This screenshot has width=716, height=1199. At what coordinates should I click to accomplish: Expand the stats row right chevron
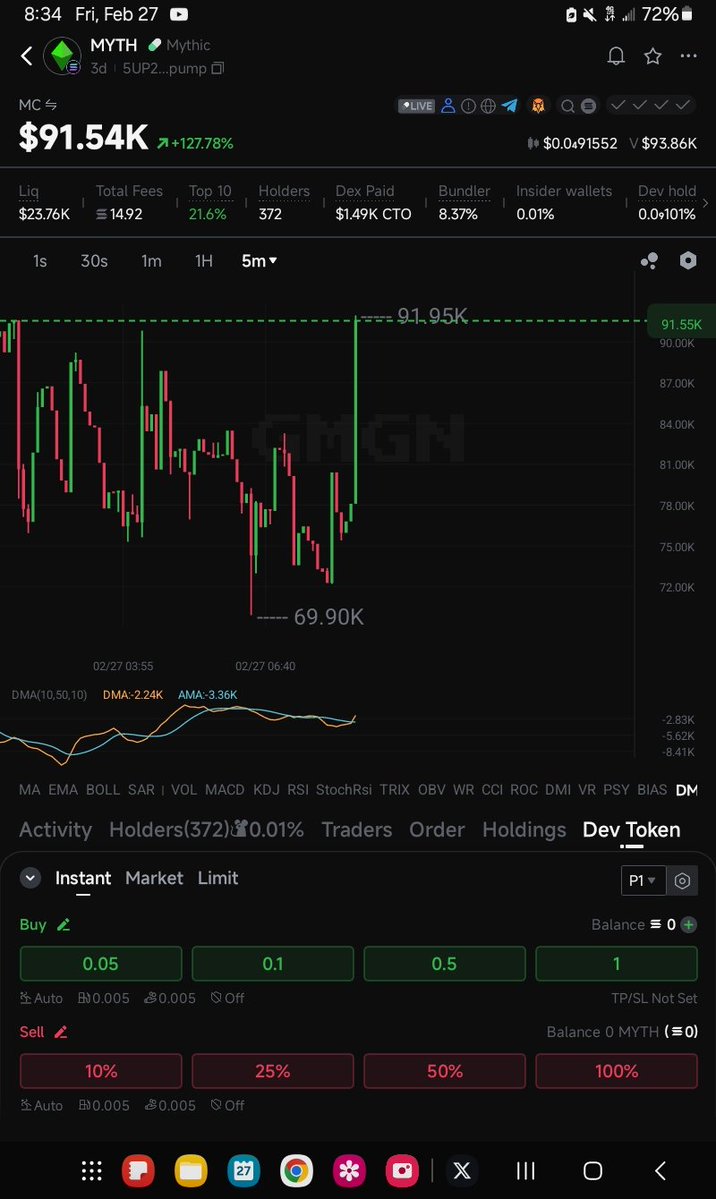click(705, 203)
